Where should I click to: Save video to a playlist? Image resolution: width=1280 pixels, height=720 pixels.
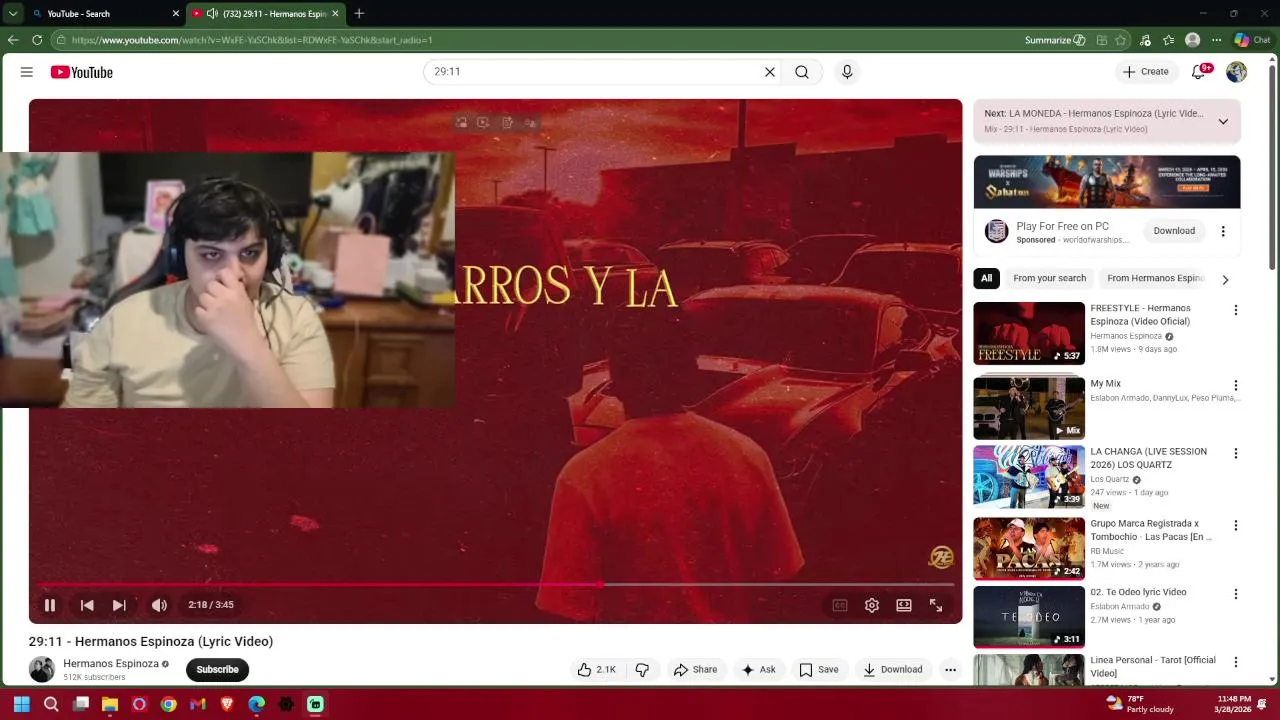[818, 670]
